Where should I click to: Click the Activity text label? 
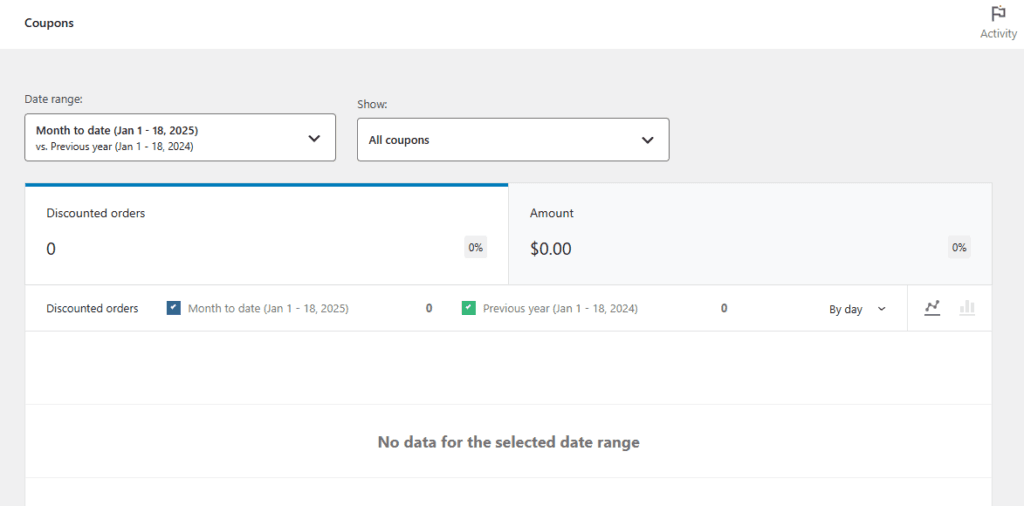pyautogui.click(x=998, y=34)
